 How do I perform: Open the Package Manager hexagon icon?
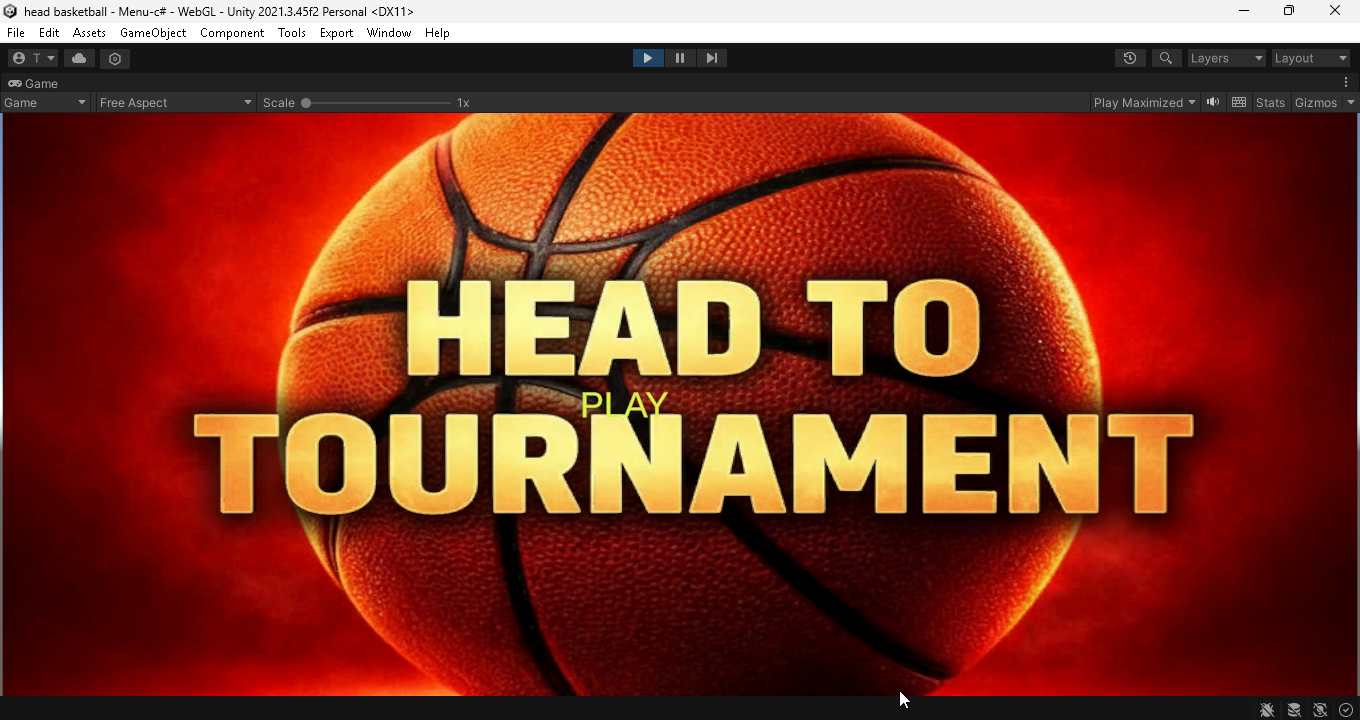pos(115,58)
